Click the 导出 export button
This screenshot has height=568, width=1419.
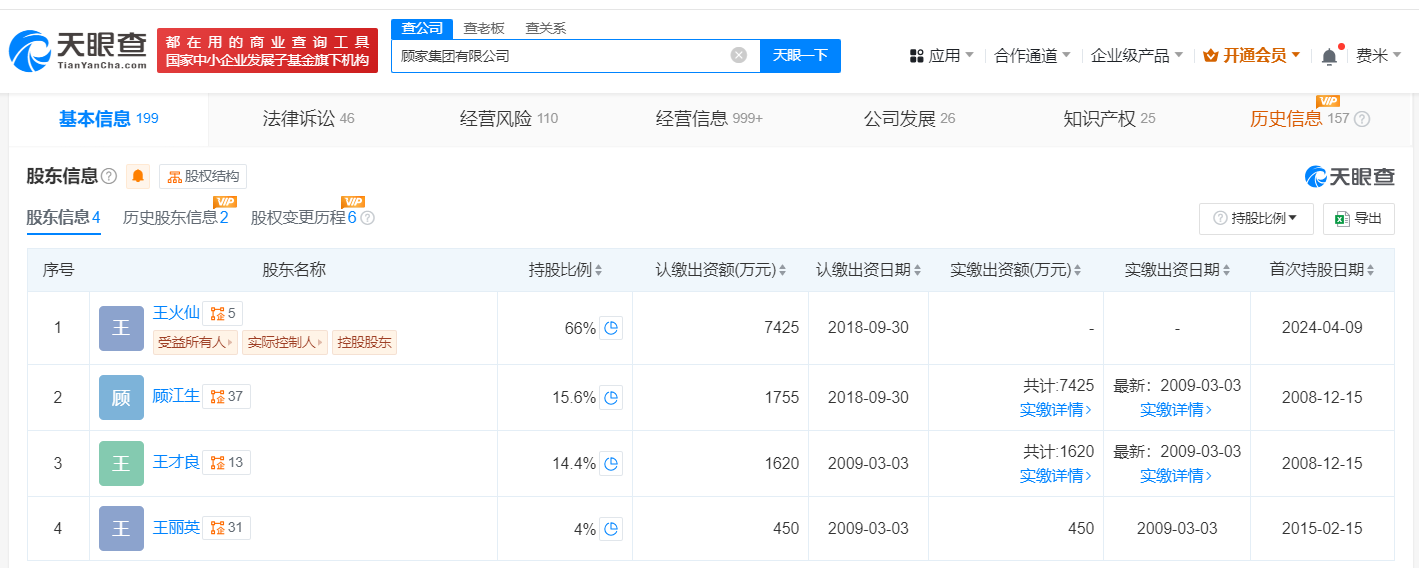pos(1359,218)
